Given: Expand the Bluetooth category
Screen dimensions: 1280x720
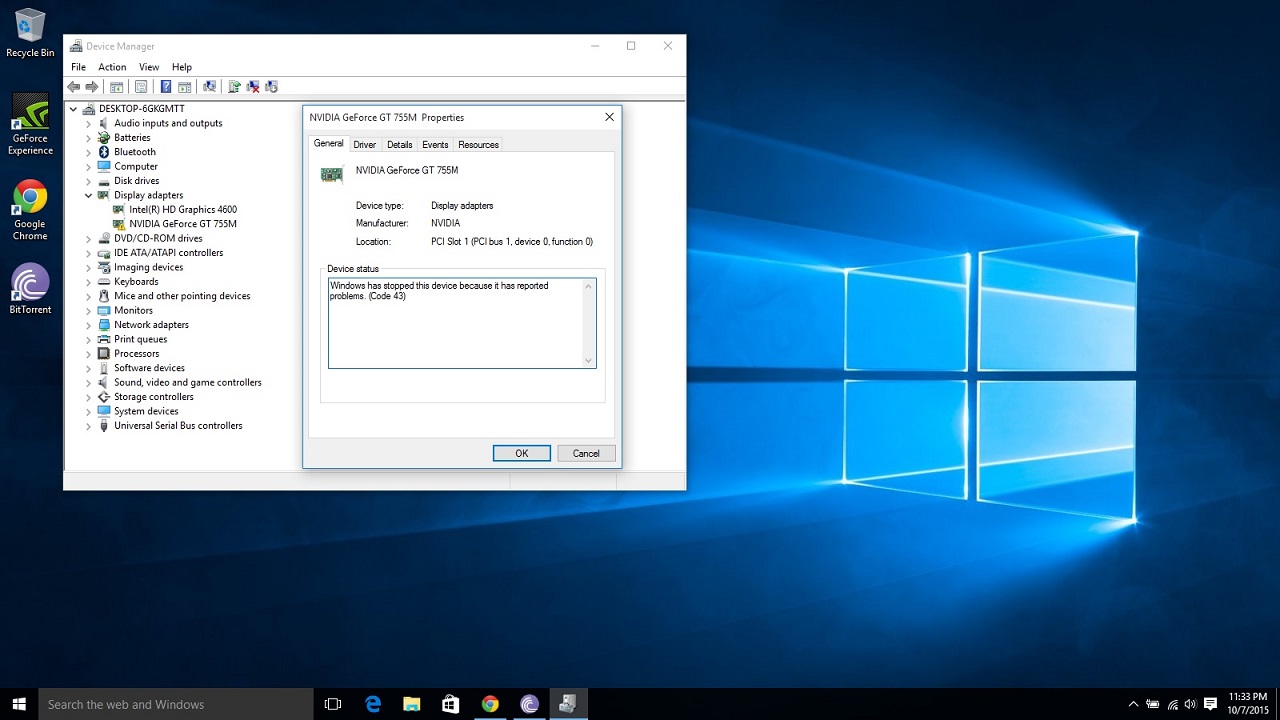Looking at the screenshot, I should coord(88,152).
